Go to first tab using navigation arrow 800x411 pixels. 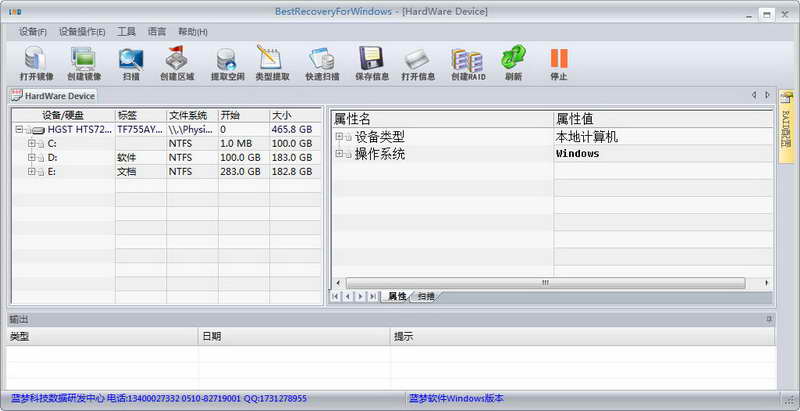click(x=335, y=296)
